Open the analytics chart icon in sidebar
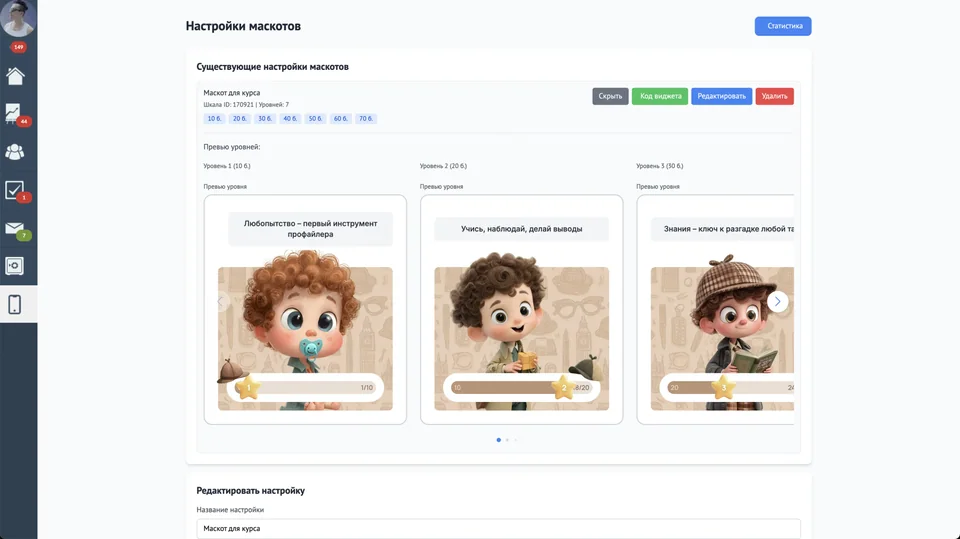 point(13,113)
